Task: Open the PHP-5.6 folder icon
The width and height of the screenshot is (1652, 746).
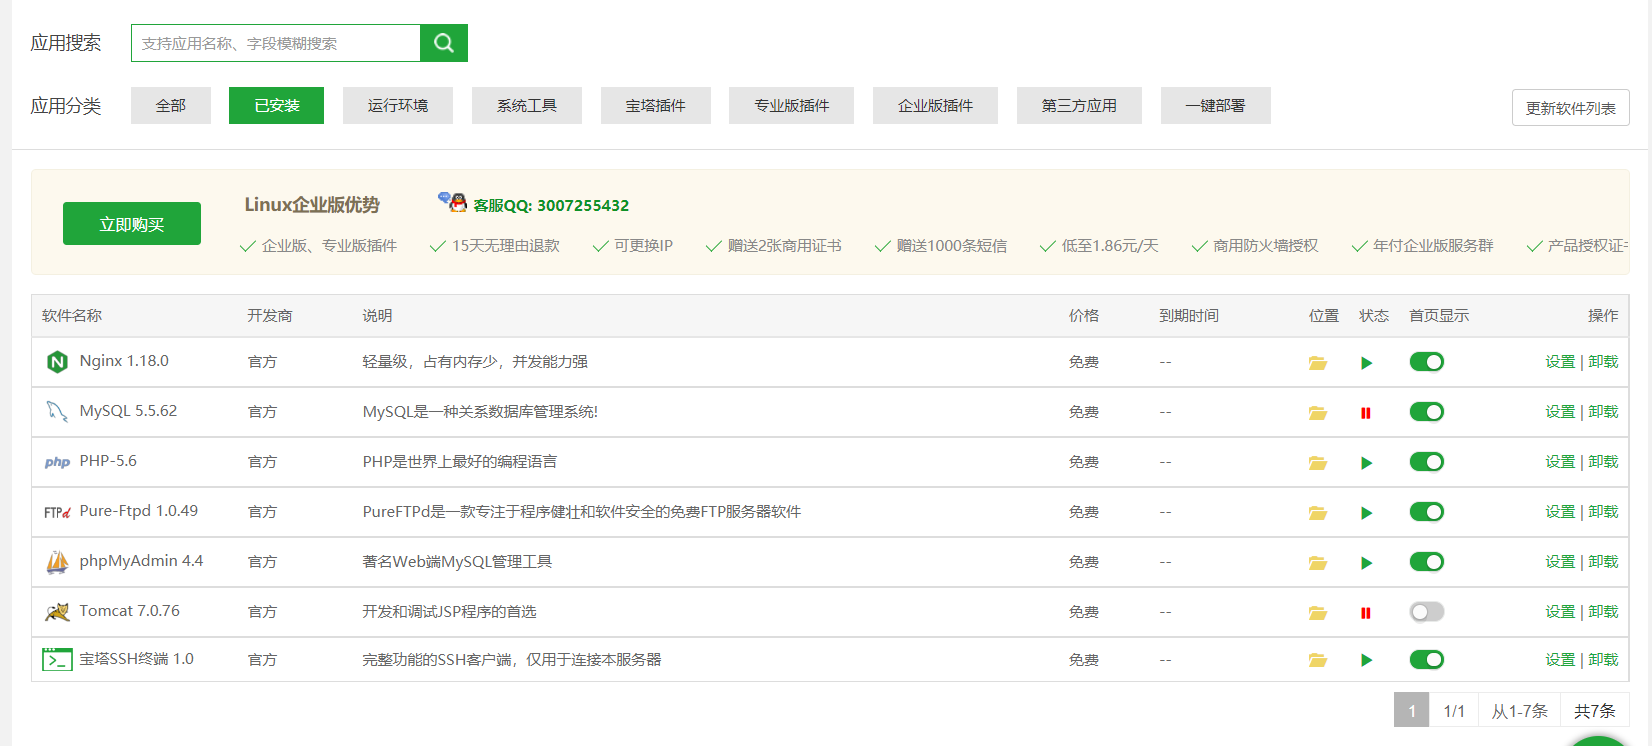Action: point(1318,463)
